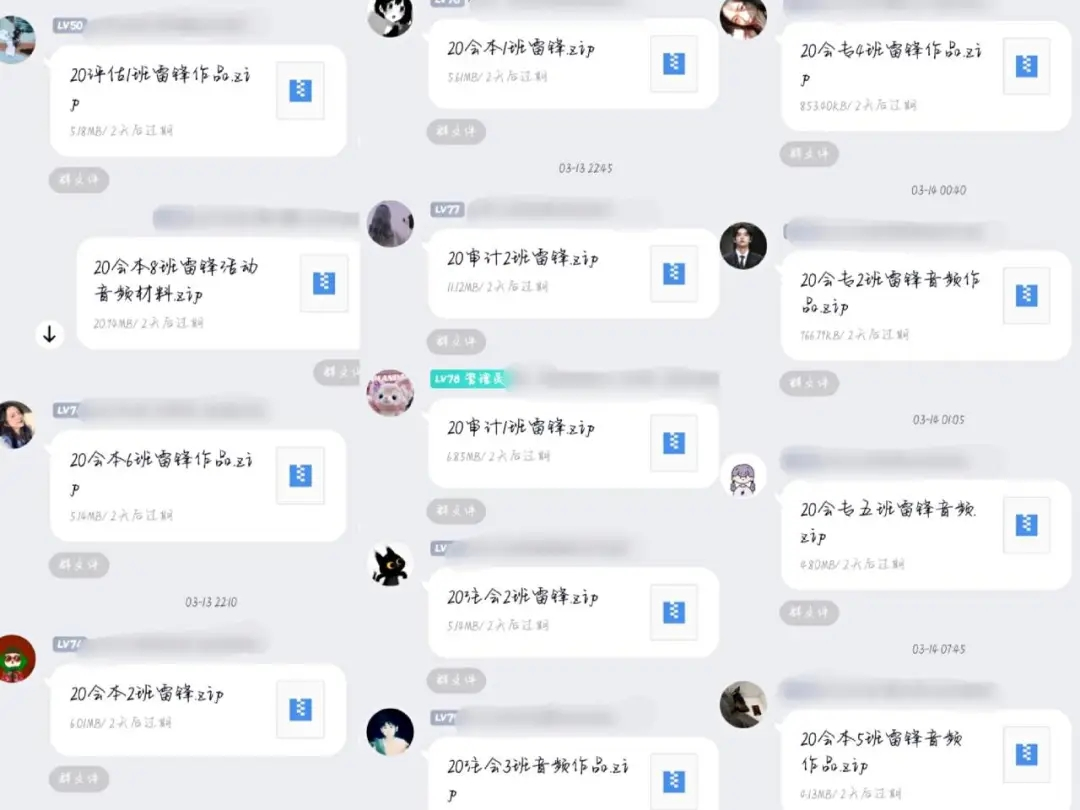This screenshot has width=1080, height=810.
Task: Click the 群文件 tag under 20评估1班 file
Action: tap(79, 180)
